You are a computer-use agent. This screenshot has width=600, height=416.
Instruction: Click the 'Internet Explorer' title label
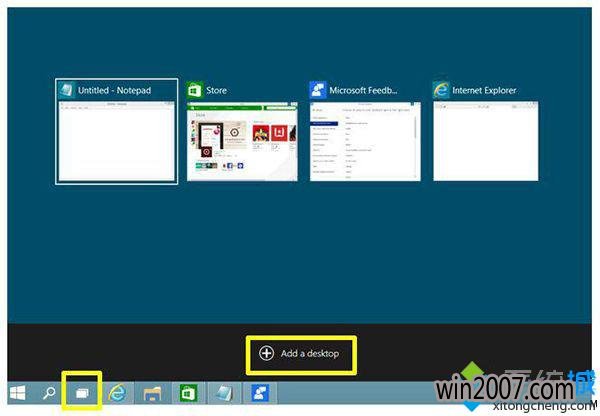pos(484,91)
